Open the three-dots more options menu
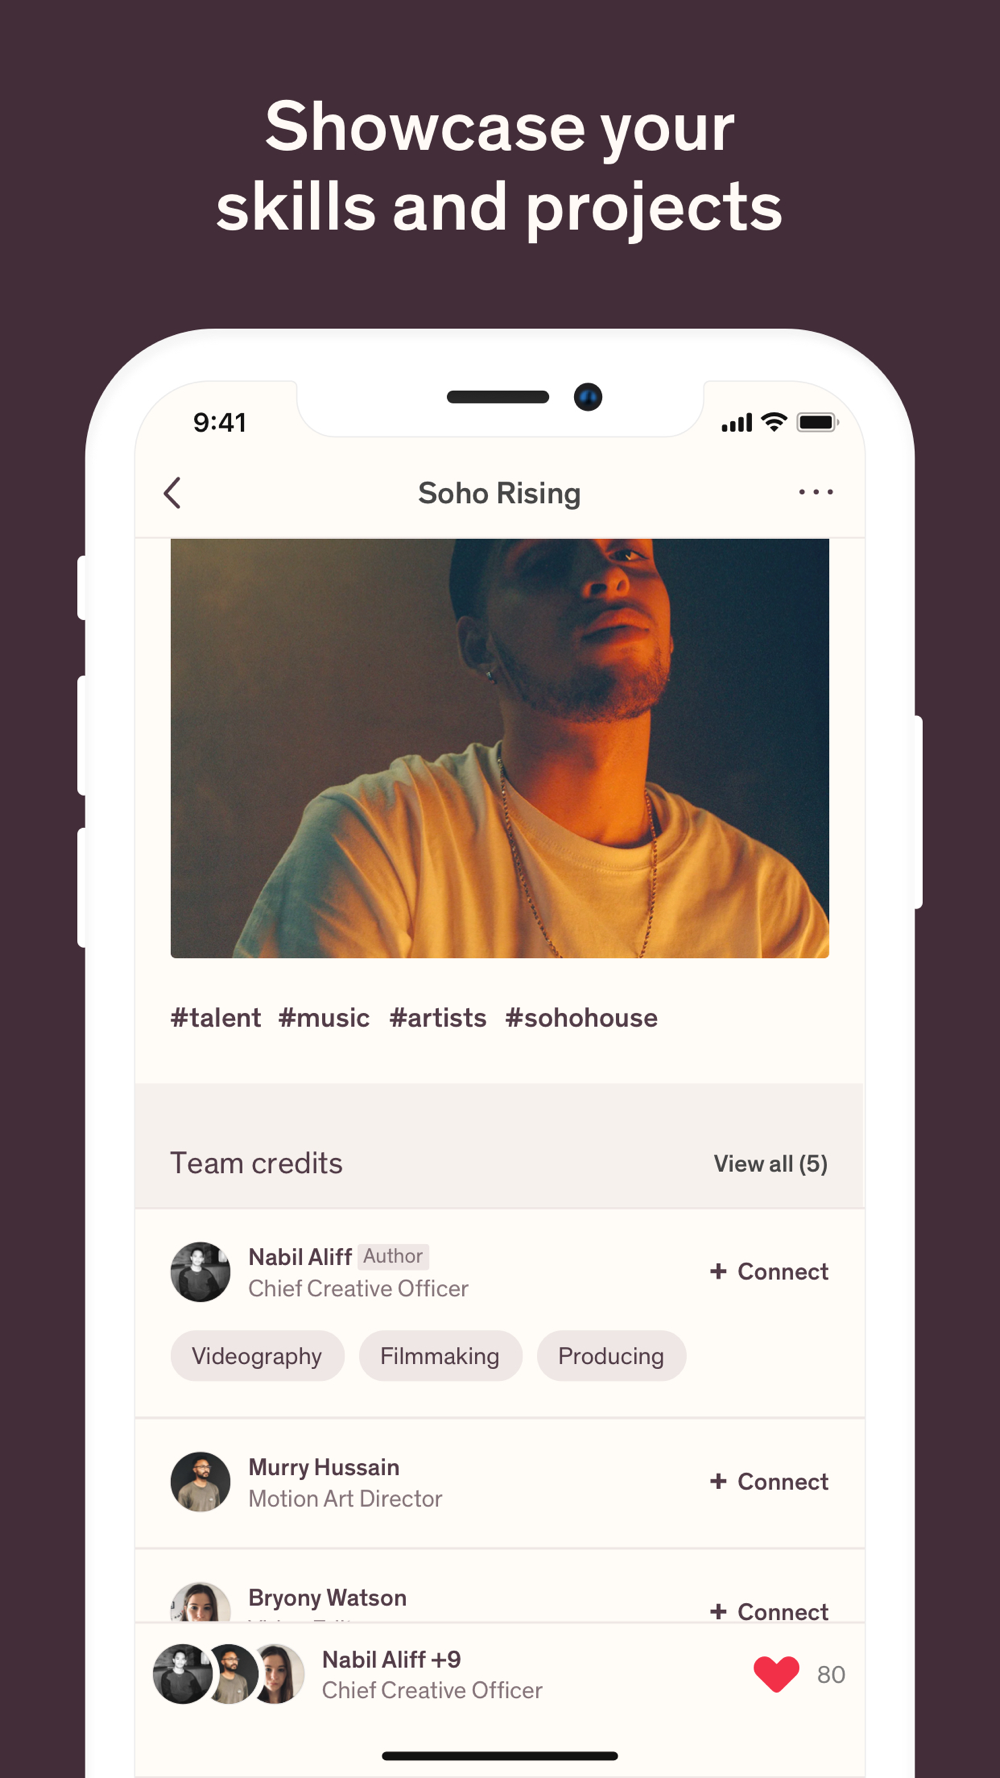 [x=816, y=492]
